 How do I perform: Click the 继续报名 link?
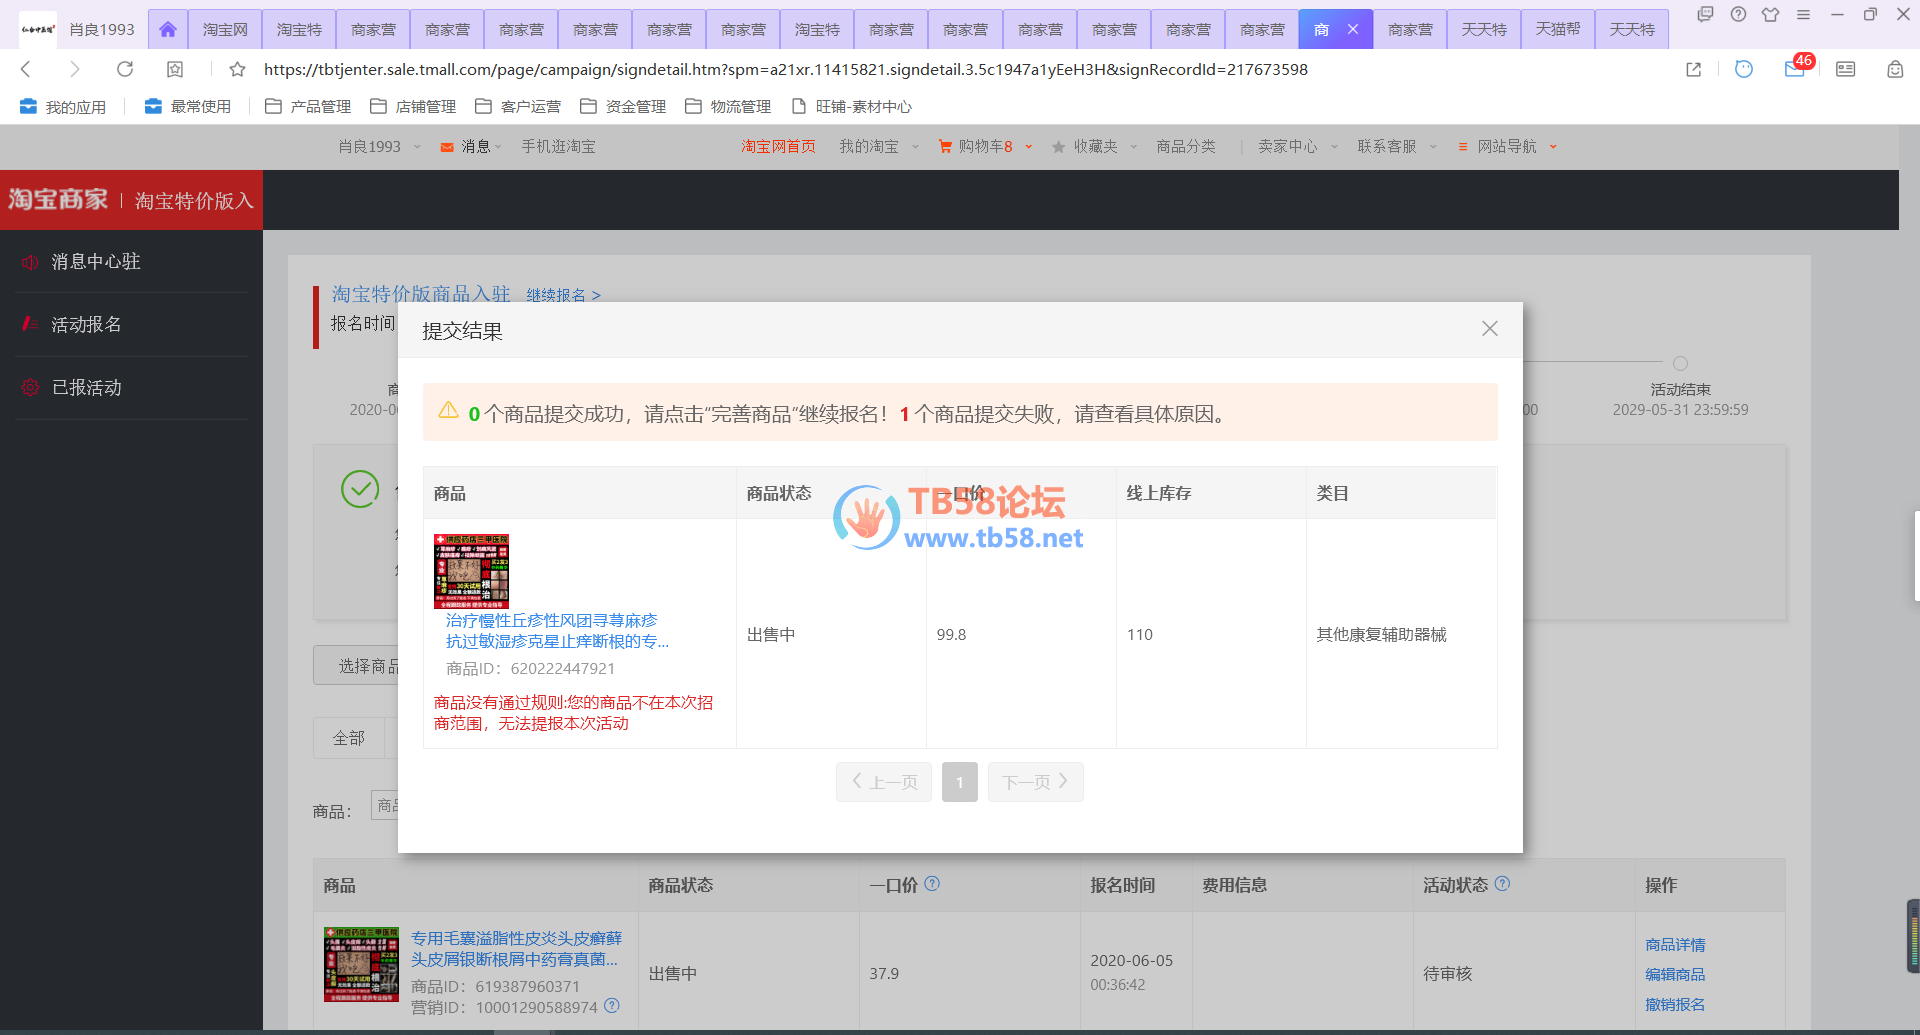click(x=563, y=295)
